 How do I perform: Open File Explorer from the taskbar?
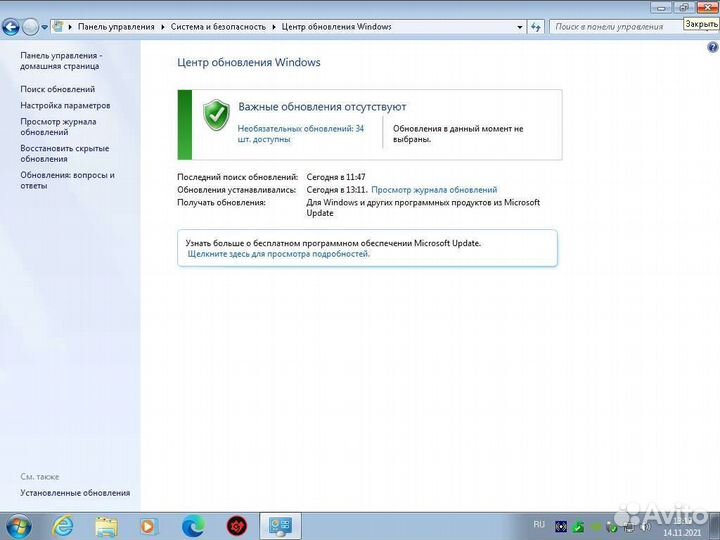pos(106,525)
